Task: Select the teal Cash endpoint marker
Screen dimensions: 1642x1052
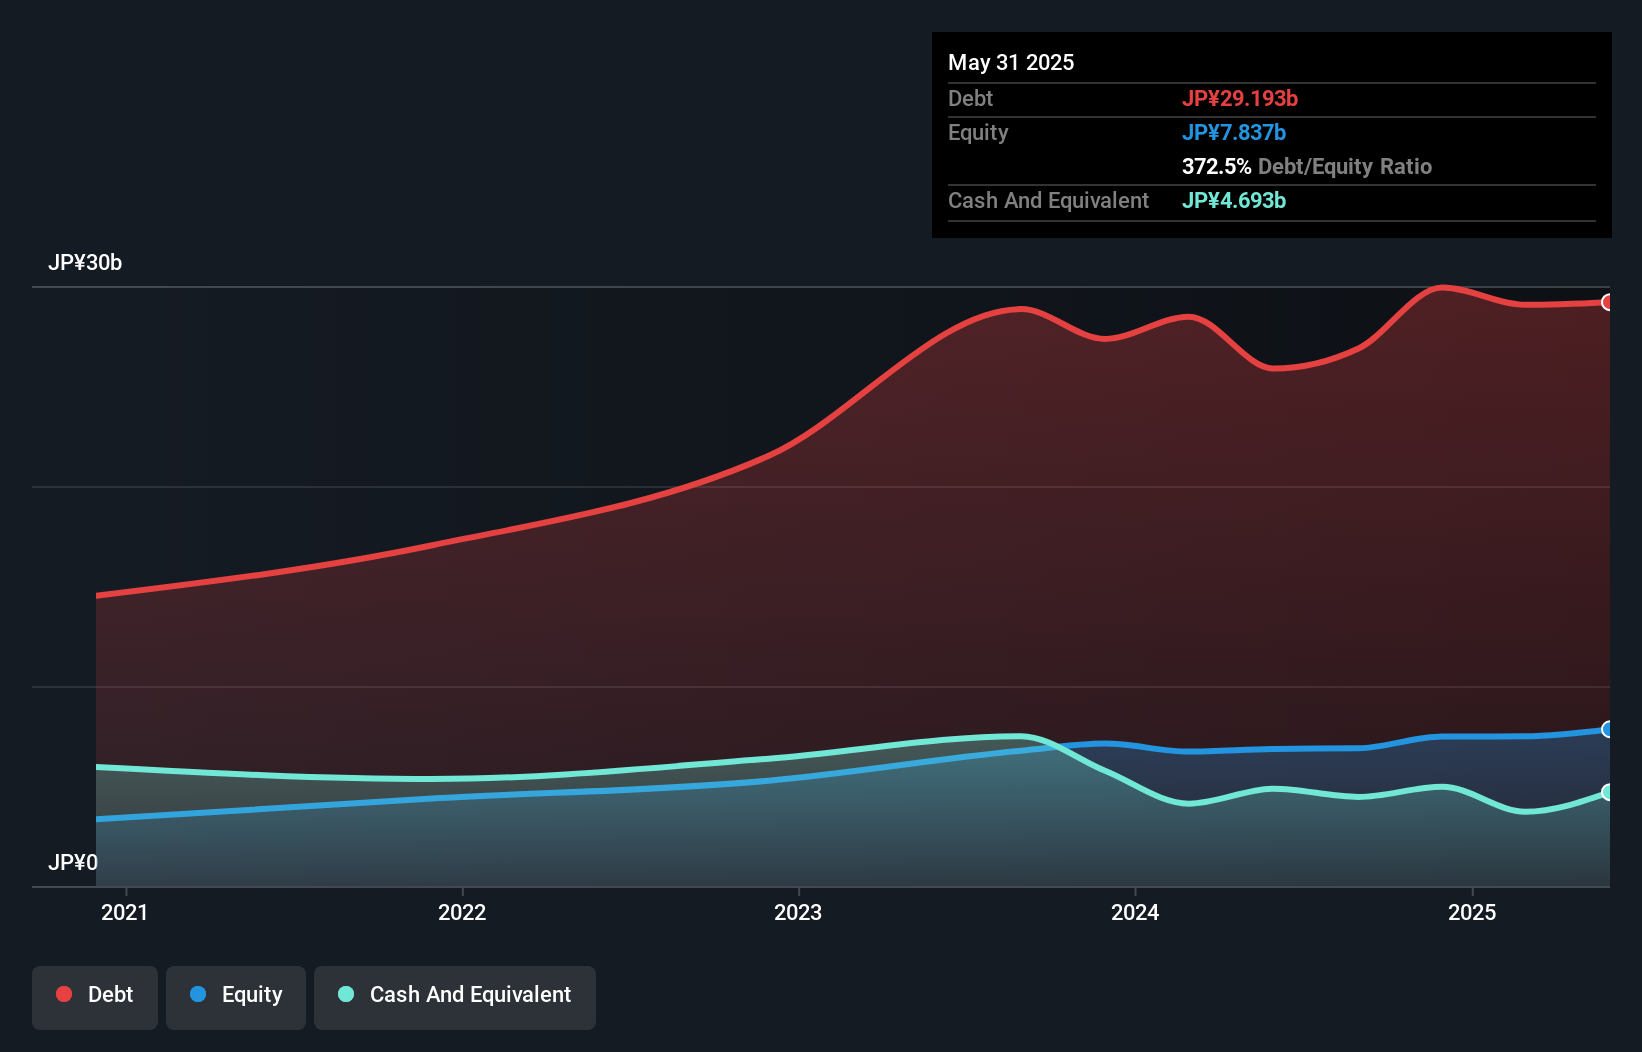Action: click(1608, 792)
